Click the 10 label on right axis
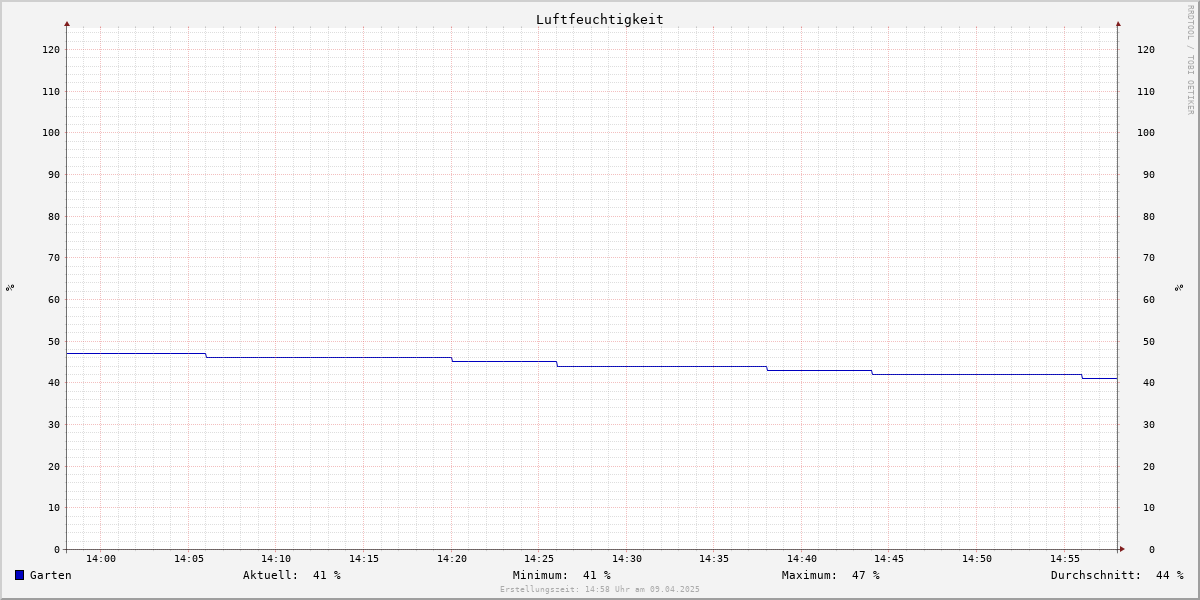The image size is (1200, 600). coord(1149,507)
